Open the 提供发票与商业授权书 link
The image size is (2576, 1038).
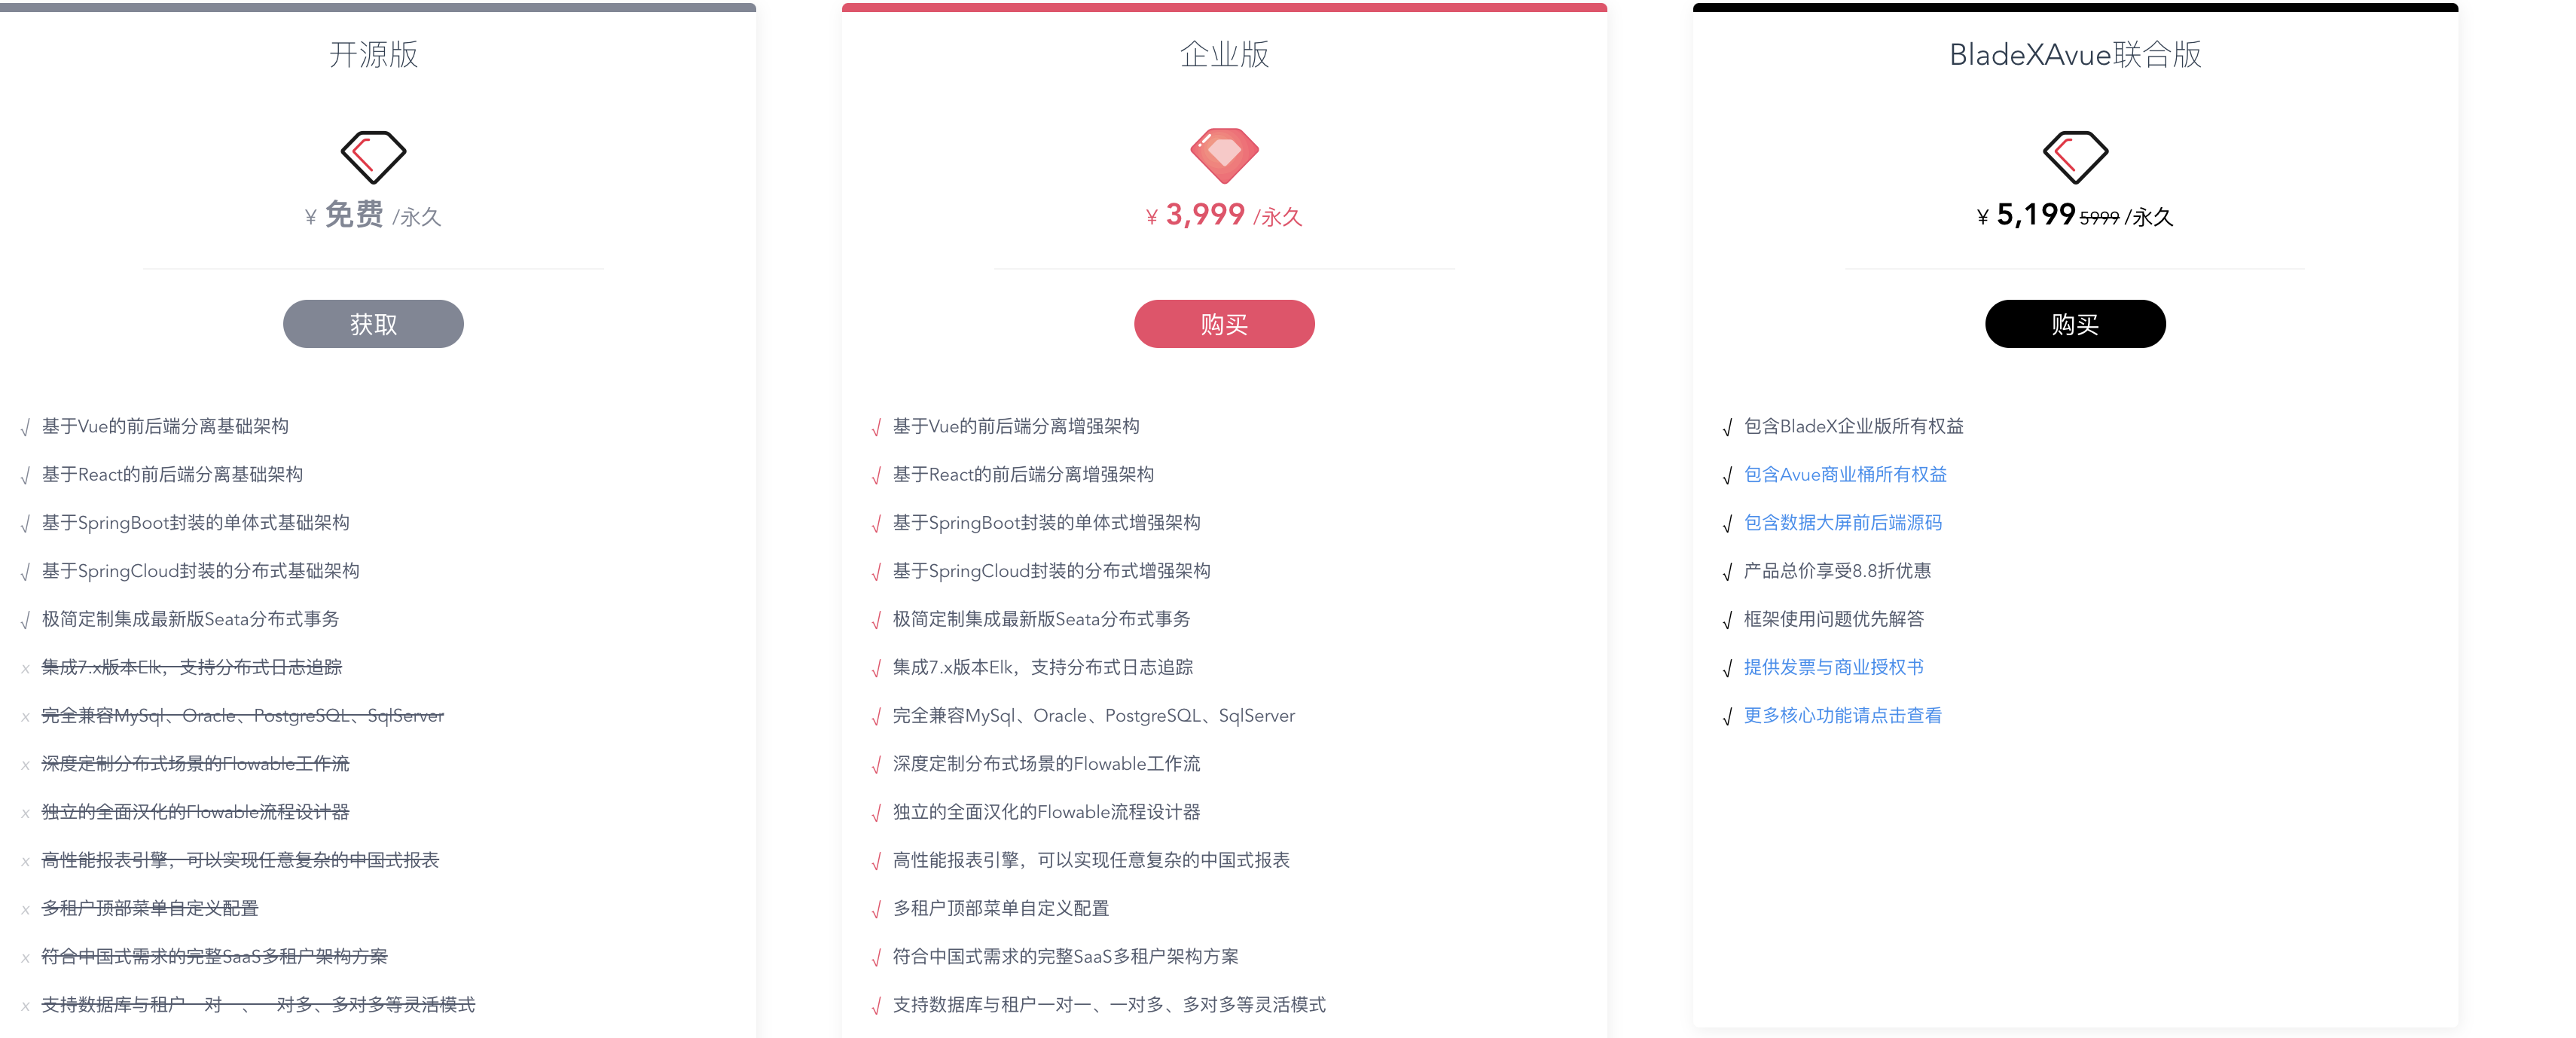pos(1833,667)
